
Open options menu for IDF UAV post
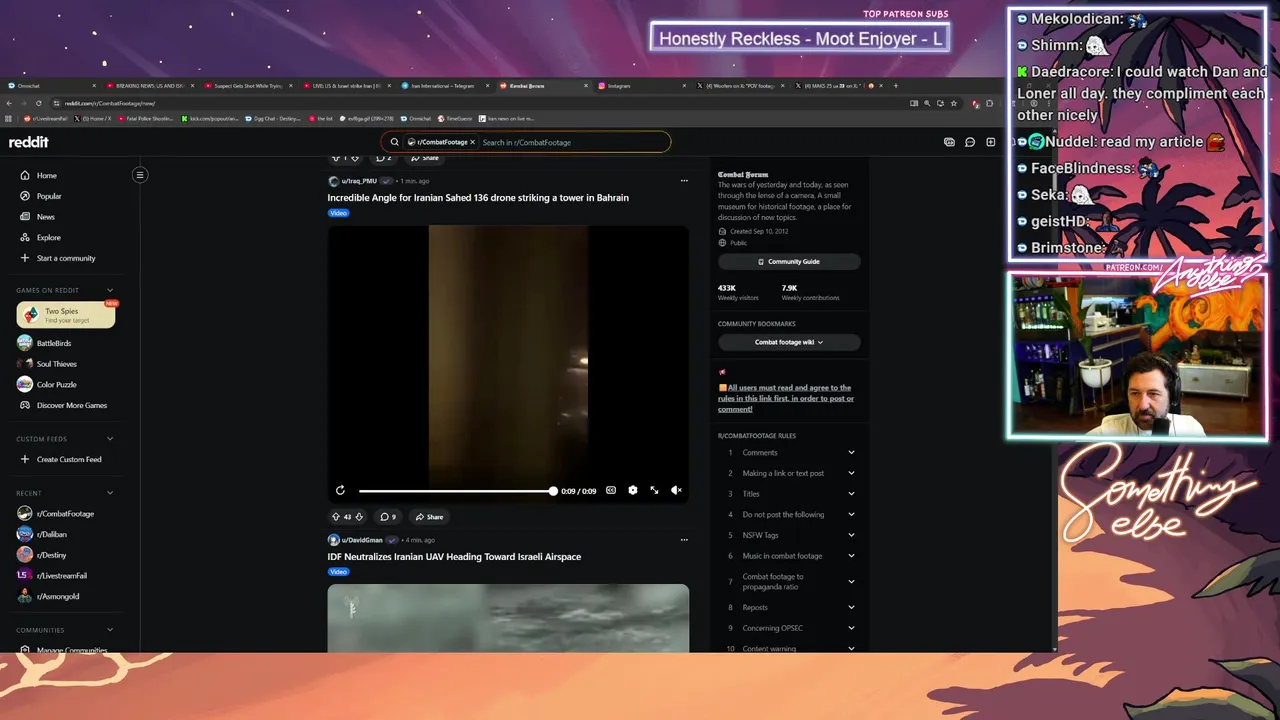684,540
